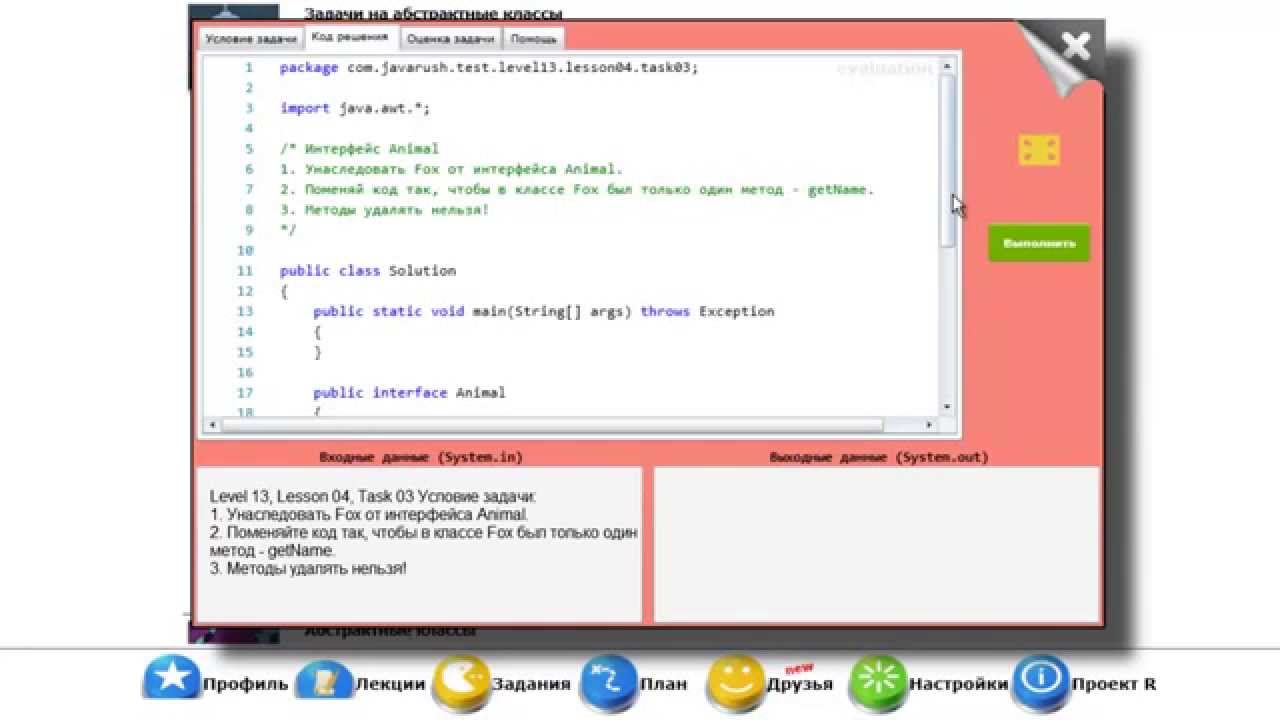Open the Оценка задачи tab
Screen dimensions: 1280x720
point(451,39)
